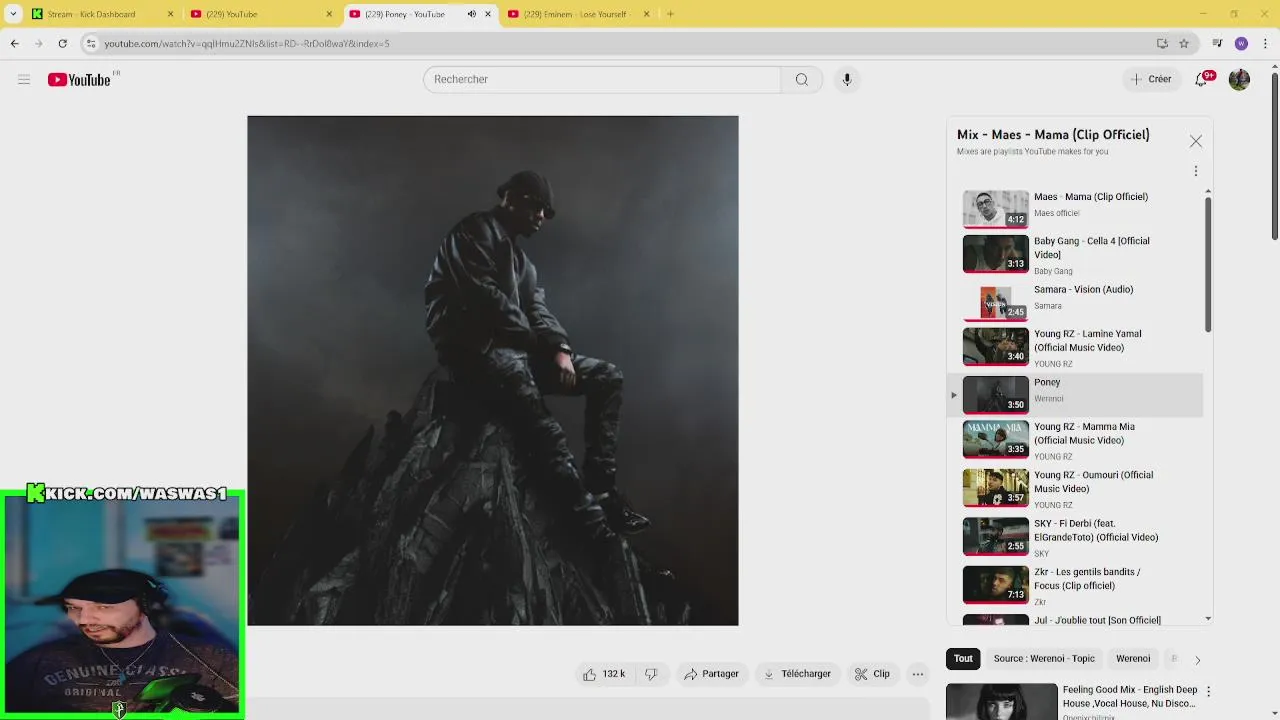The width and height of the screenshot is (1280, 720).
Task: Close the Mix playlist panel
Action: [1196, 142]
